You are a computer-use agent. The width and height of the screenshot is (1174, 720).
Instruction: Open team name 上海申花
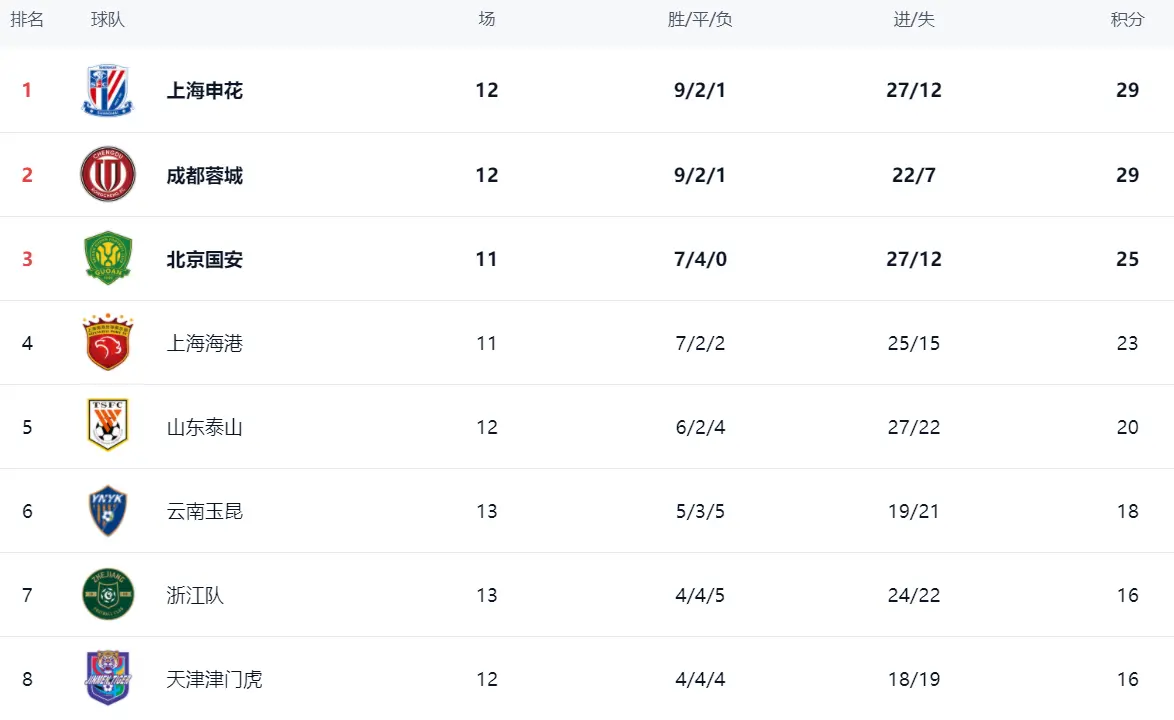coord(204,91)
